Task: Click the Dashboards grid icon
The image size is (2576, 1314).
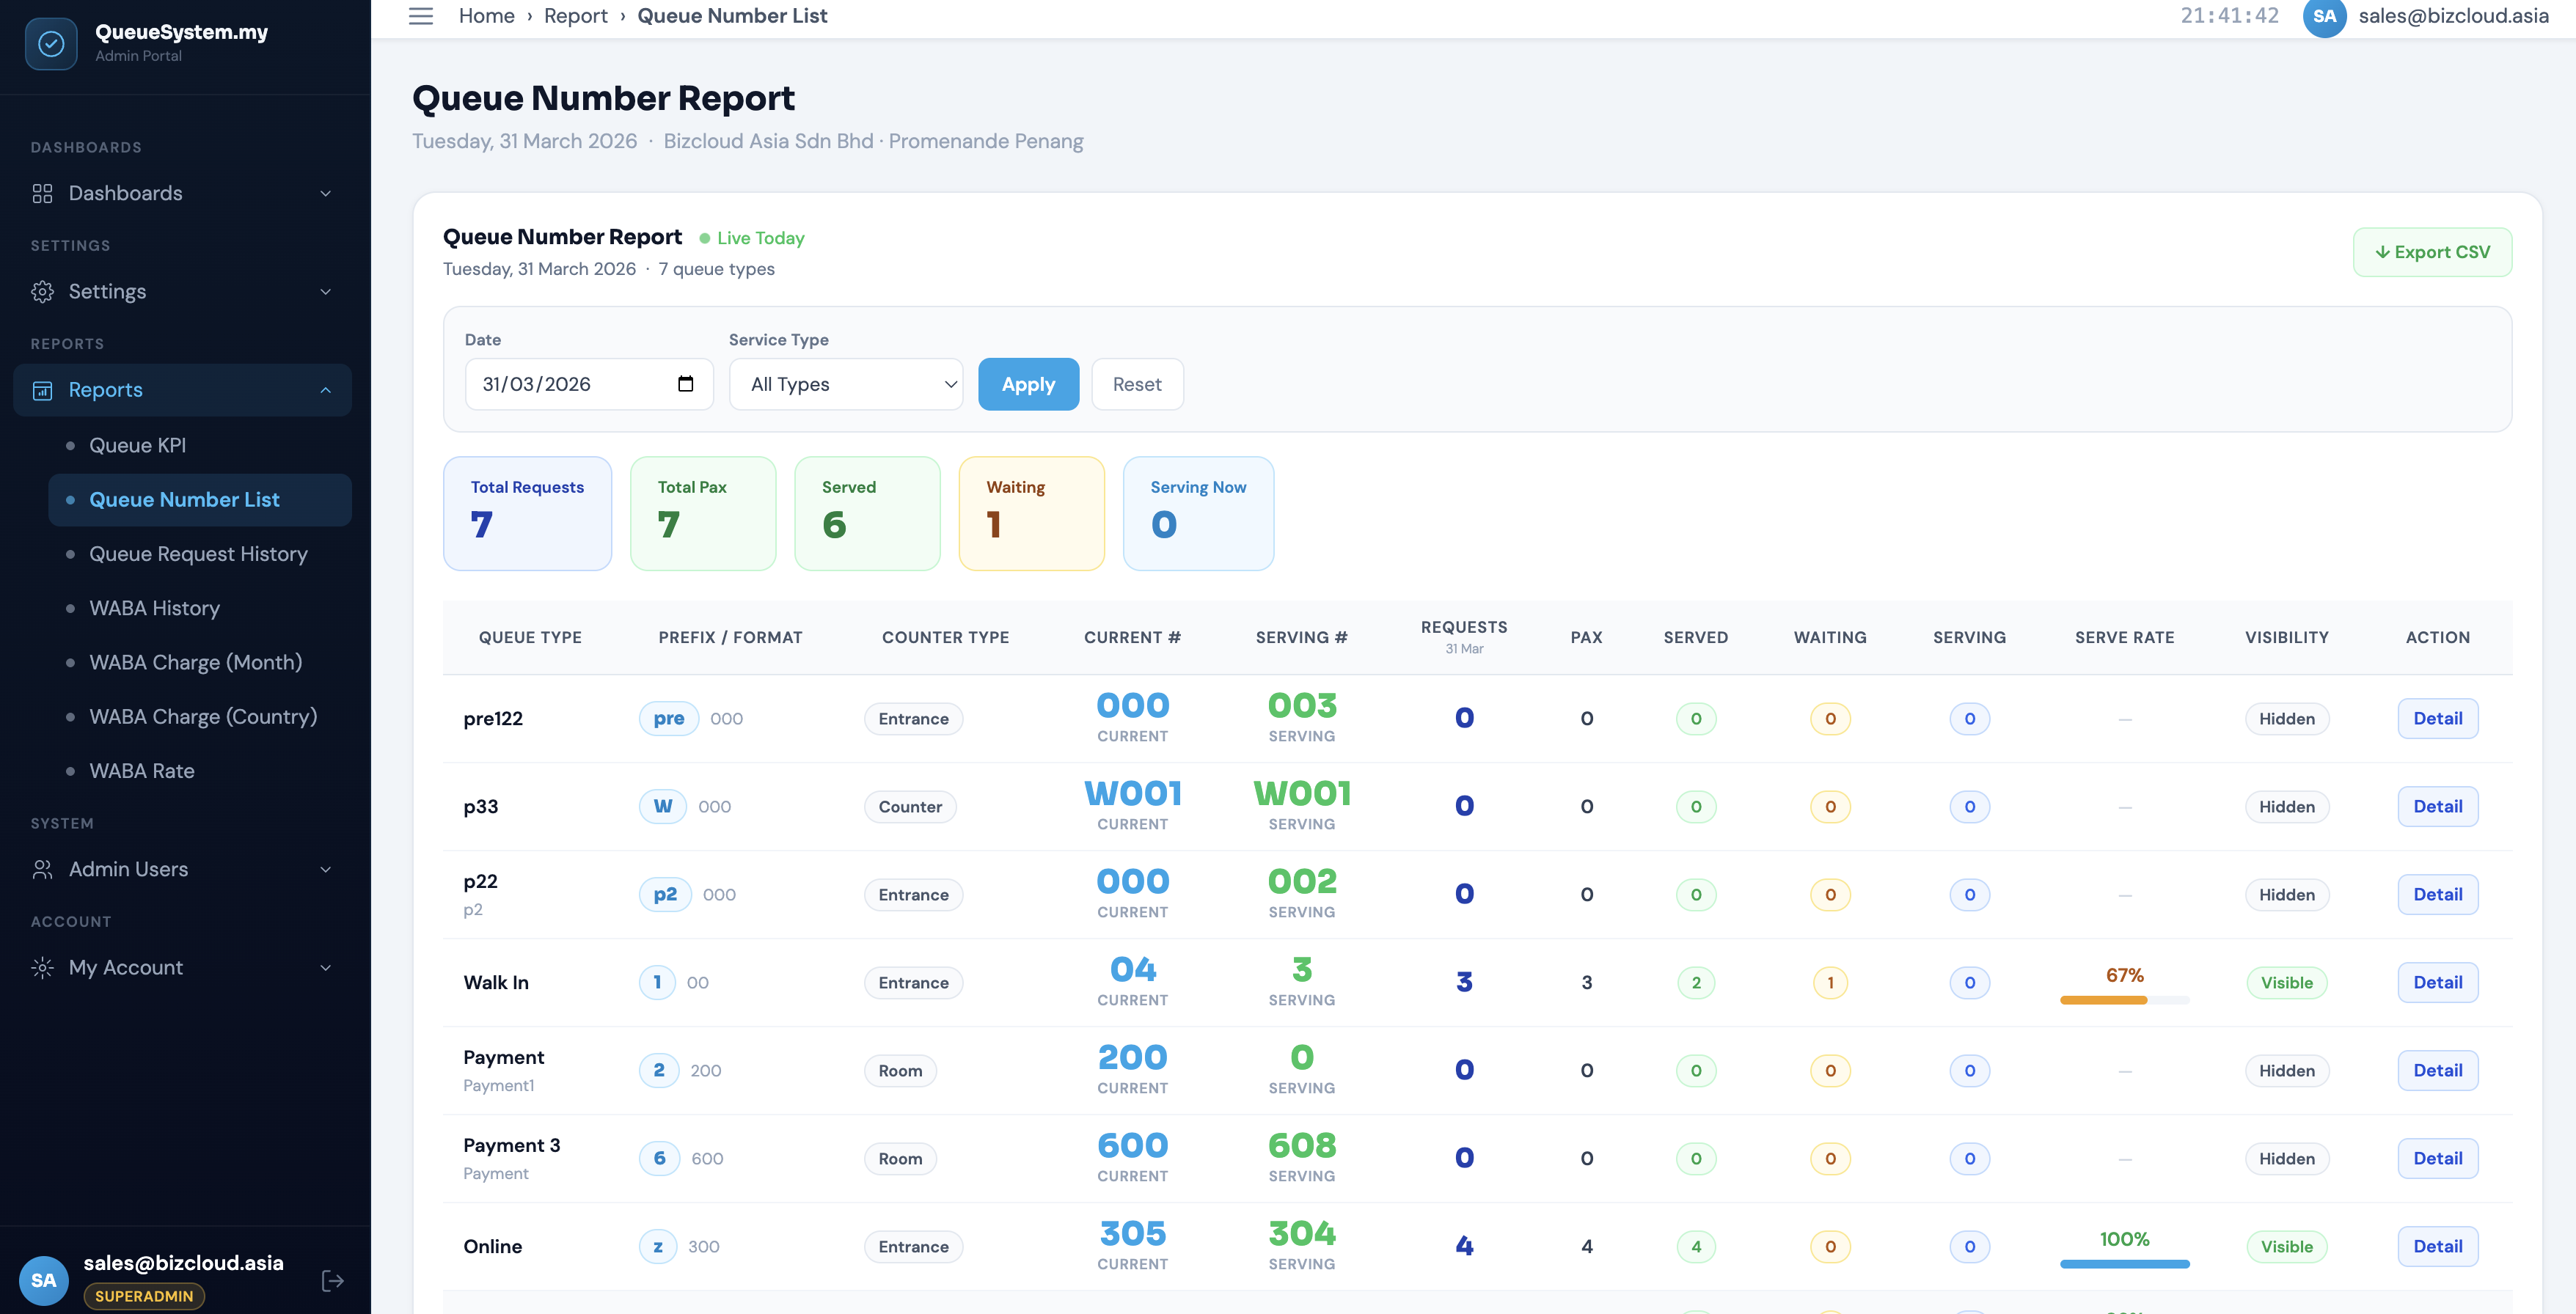Action: [42, 193]
